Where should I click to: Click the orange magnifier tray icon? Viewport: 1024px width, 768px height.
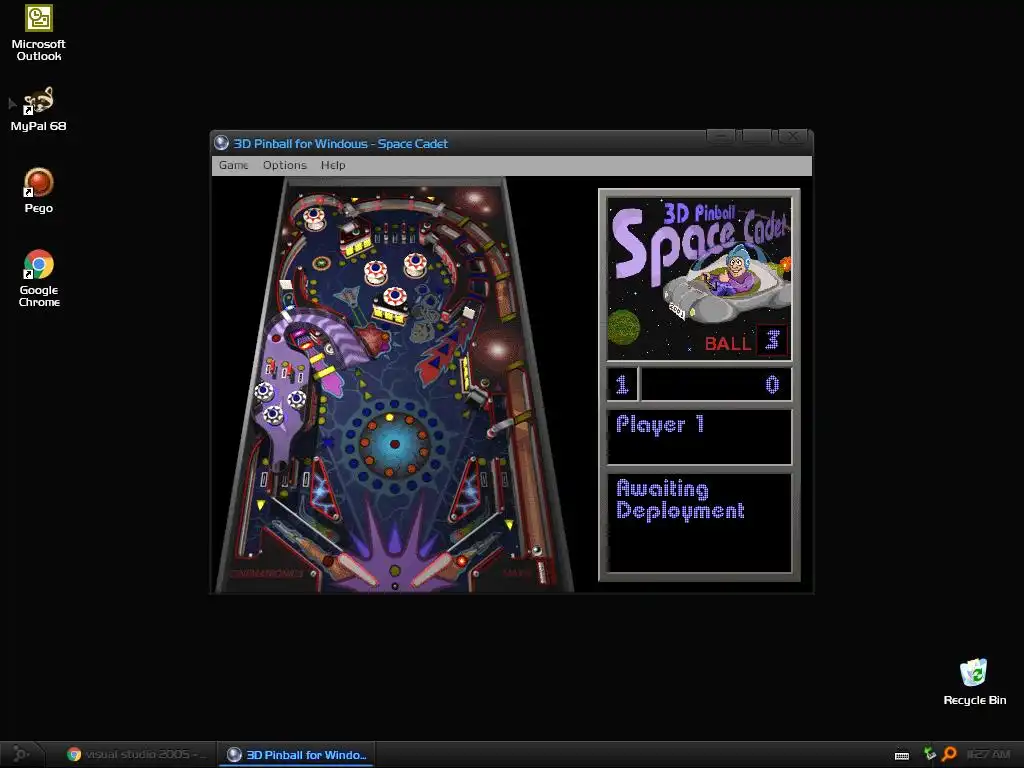click(x=950, y=754)
